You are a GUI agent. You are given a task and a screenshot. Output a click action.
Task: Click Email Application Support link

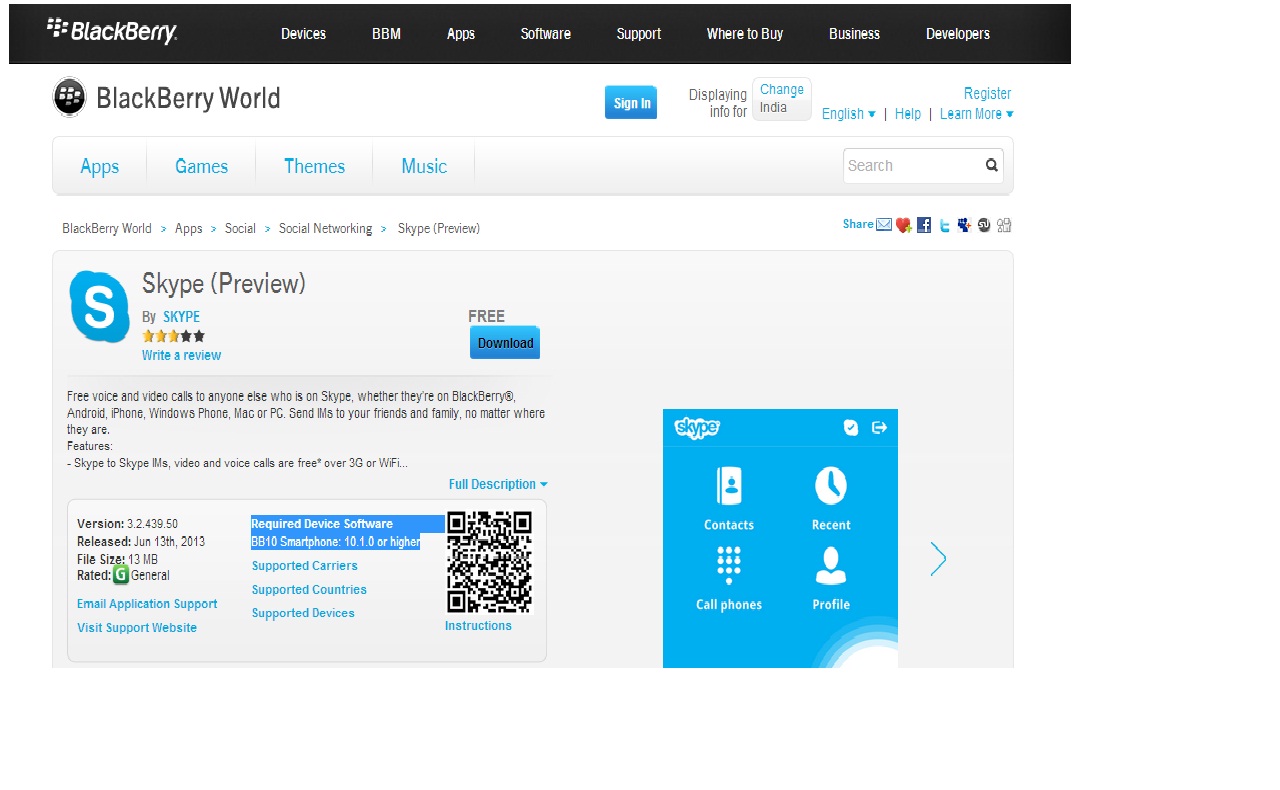(147, 604)
